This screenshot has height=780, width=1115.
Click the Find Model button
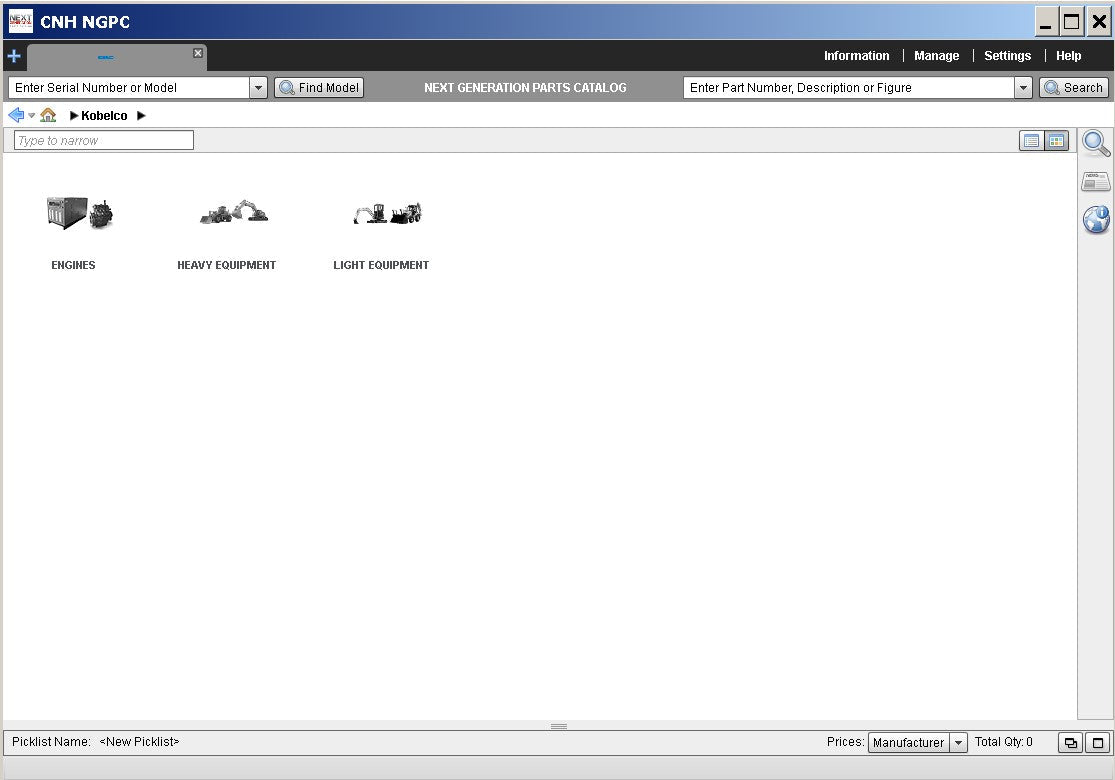coord(319,88)
